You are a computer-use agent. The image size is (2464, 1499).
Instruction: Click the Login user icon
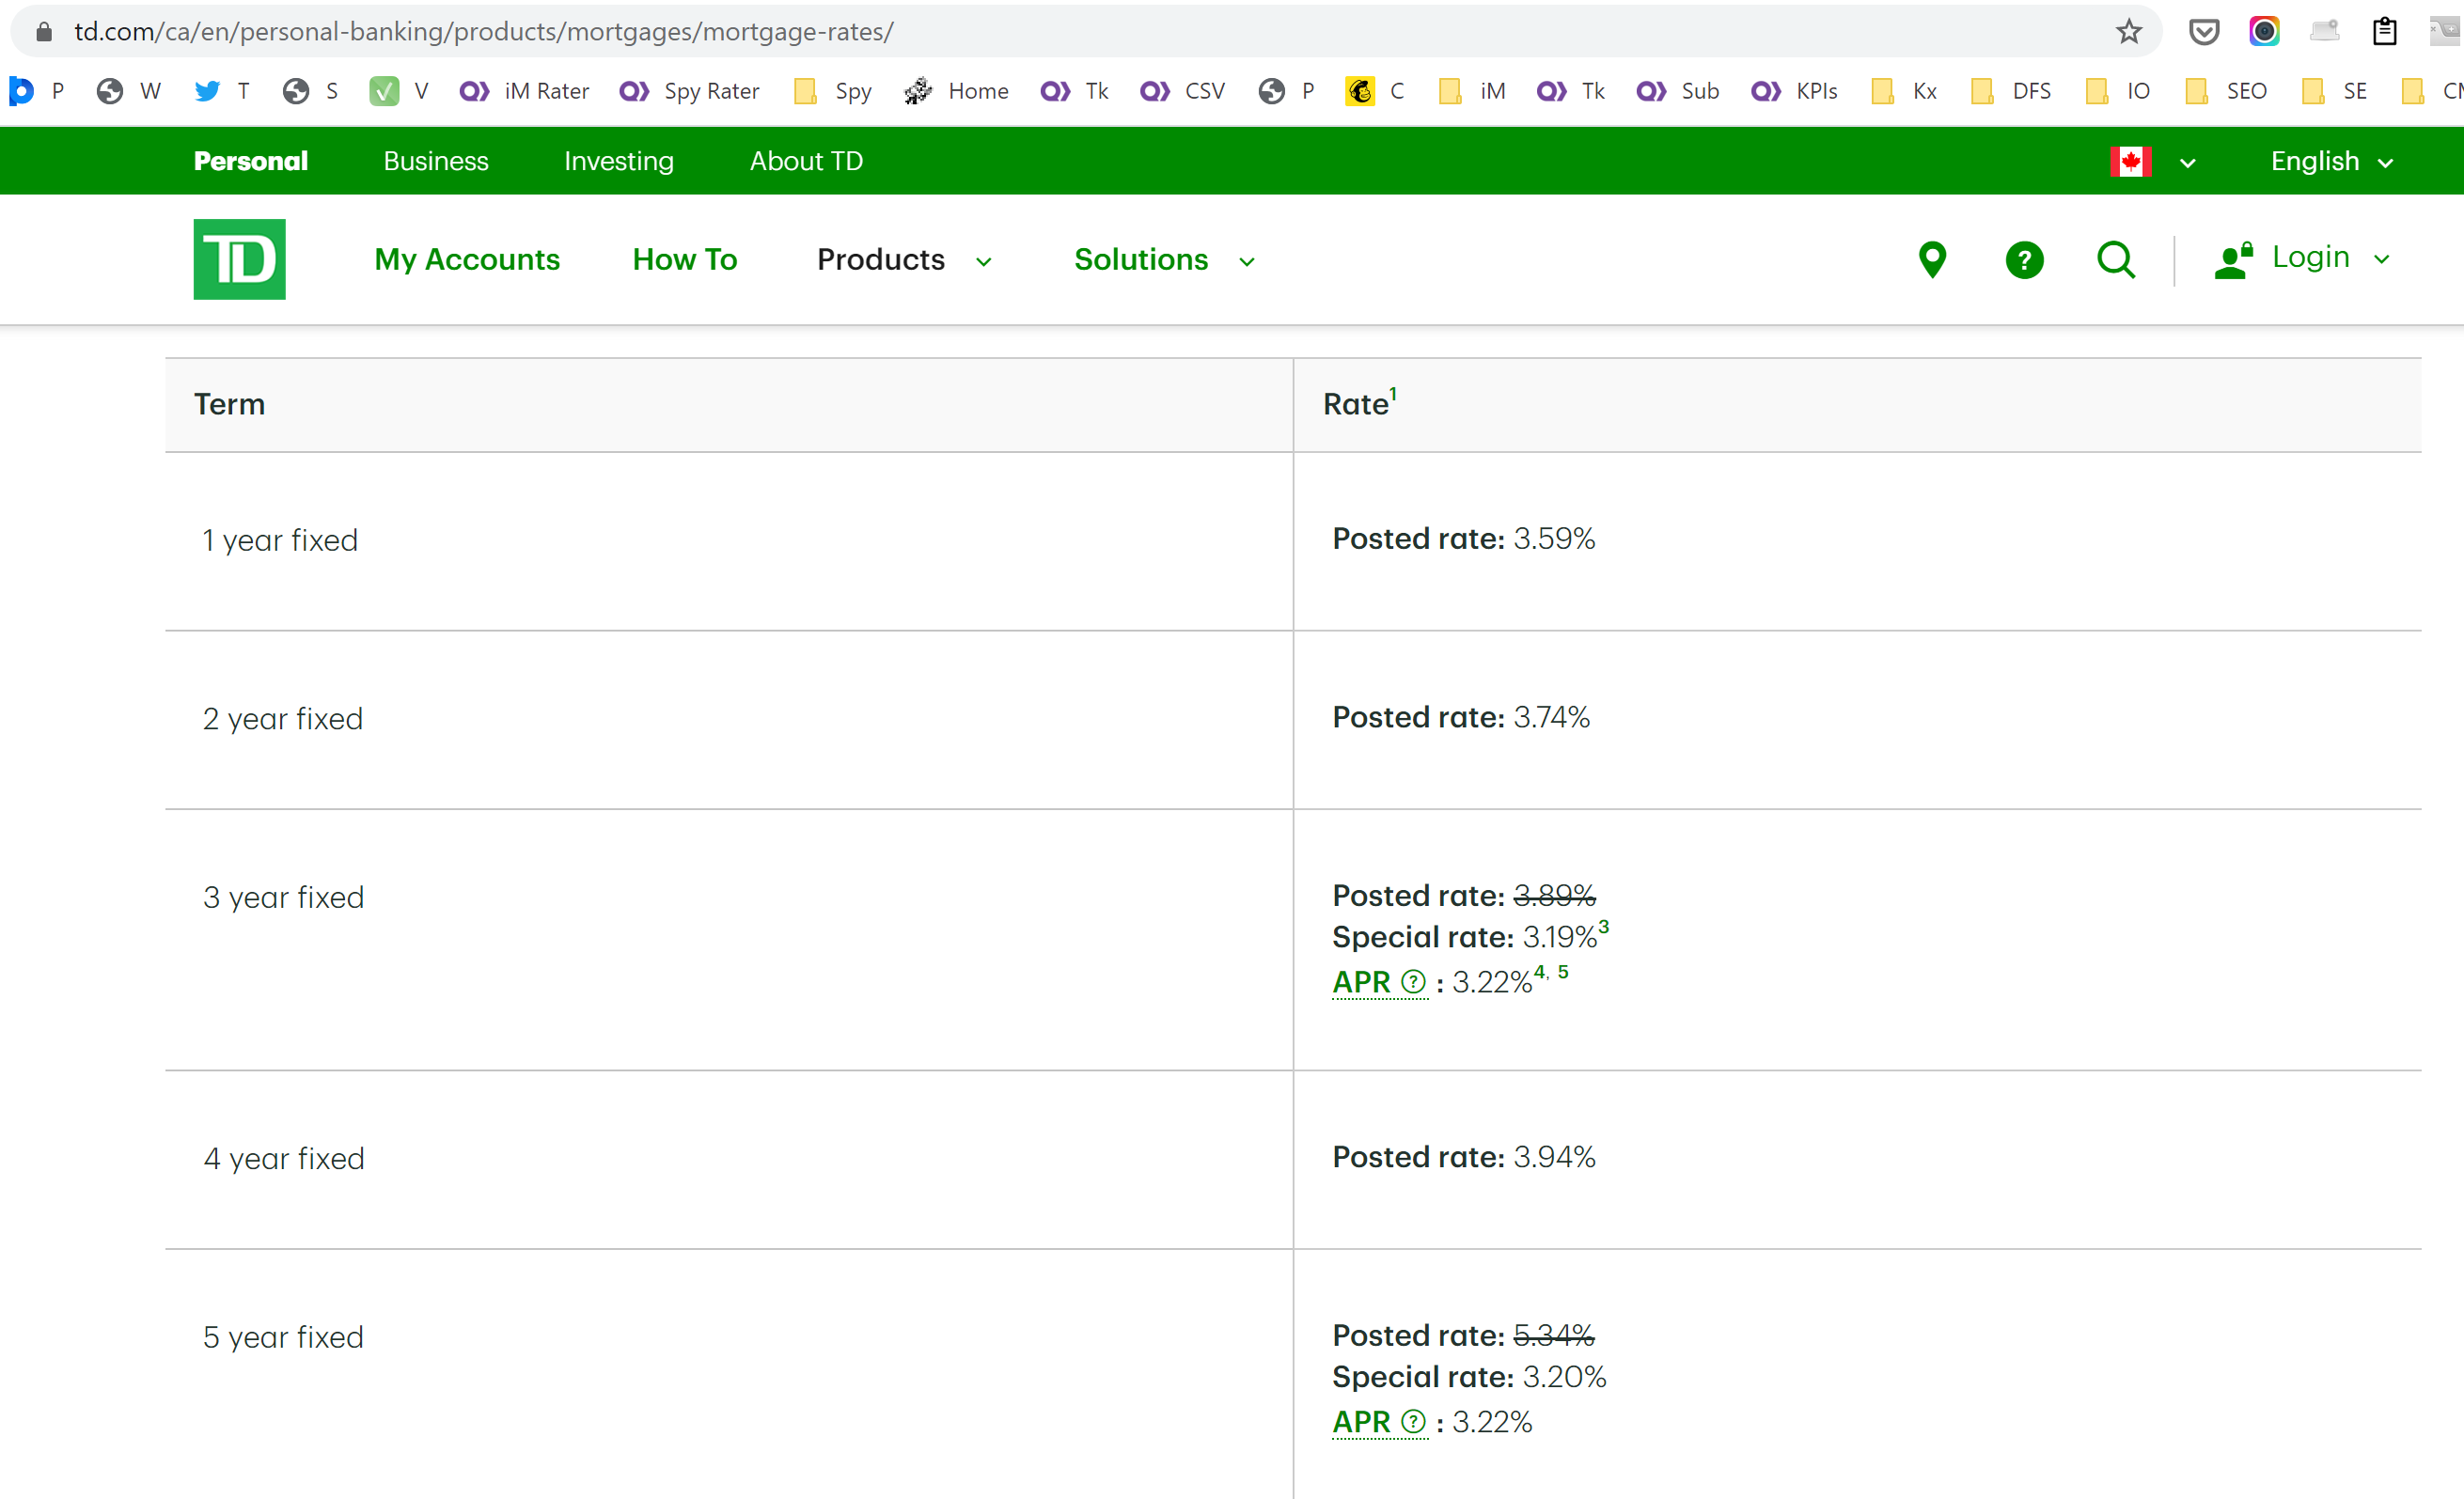pyautogui.click(x=2233, y=260)
